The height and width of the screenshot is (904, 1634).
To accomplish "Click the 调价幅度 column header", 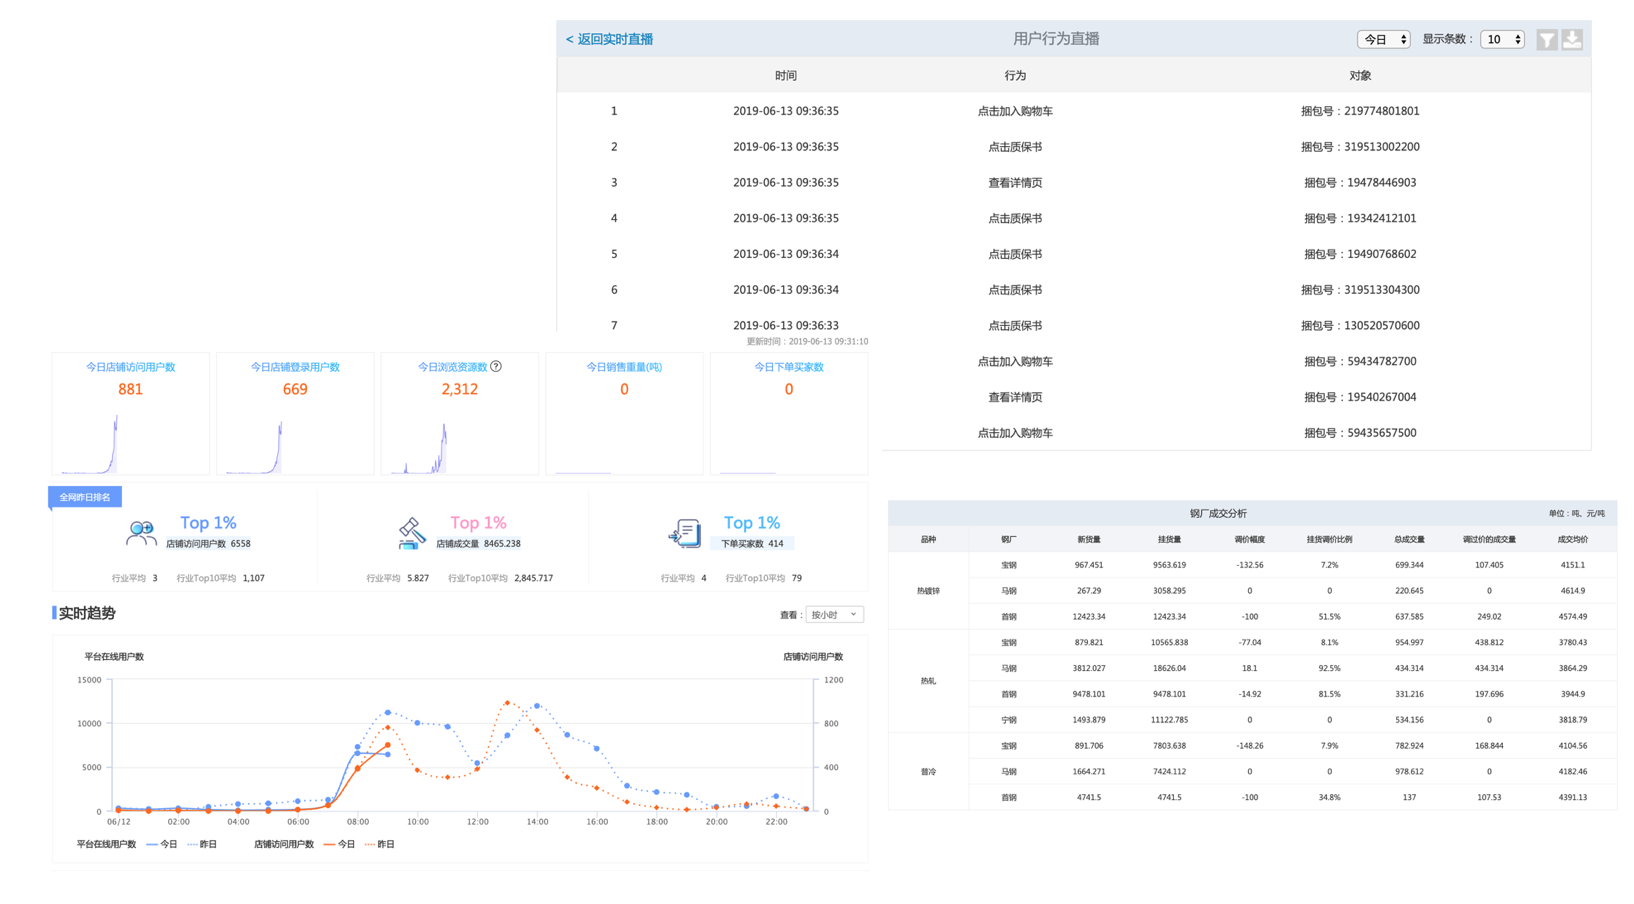I will pos(1249,539).
